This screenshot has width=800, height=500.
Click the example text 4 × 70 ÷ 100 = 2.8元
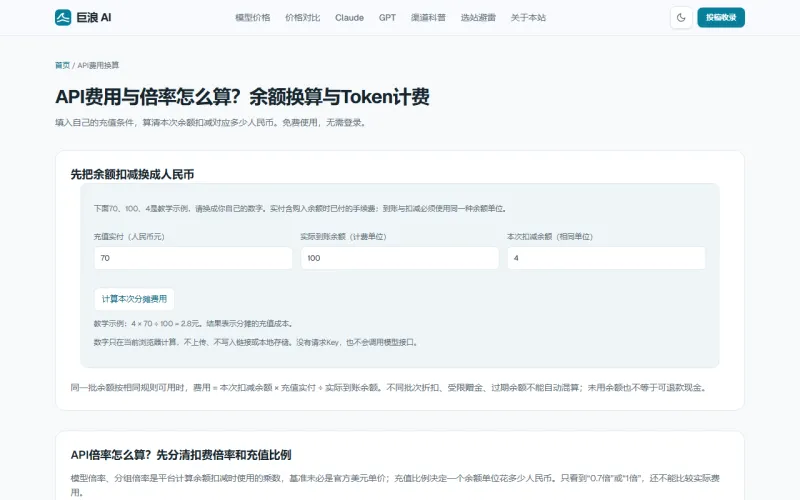click(165, 323)
